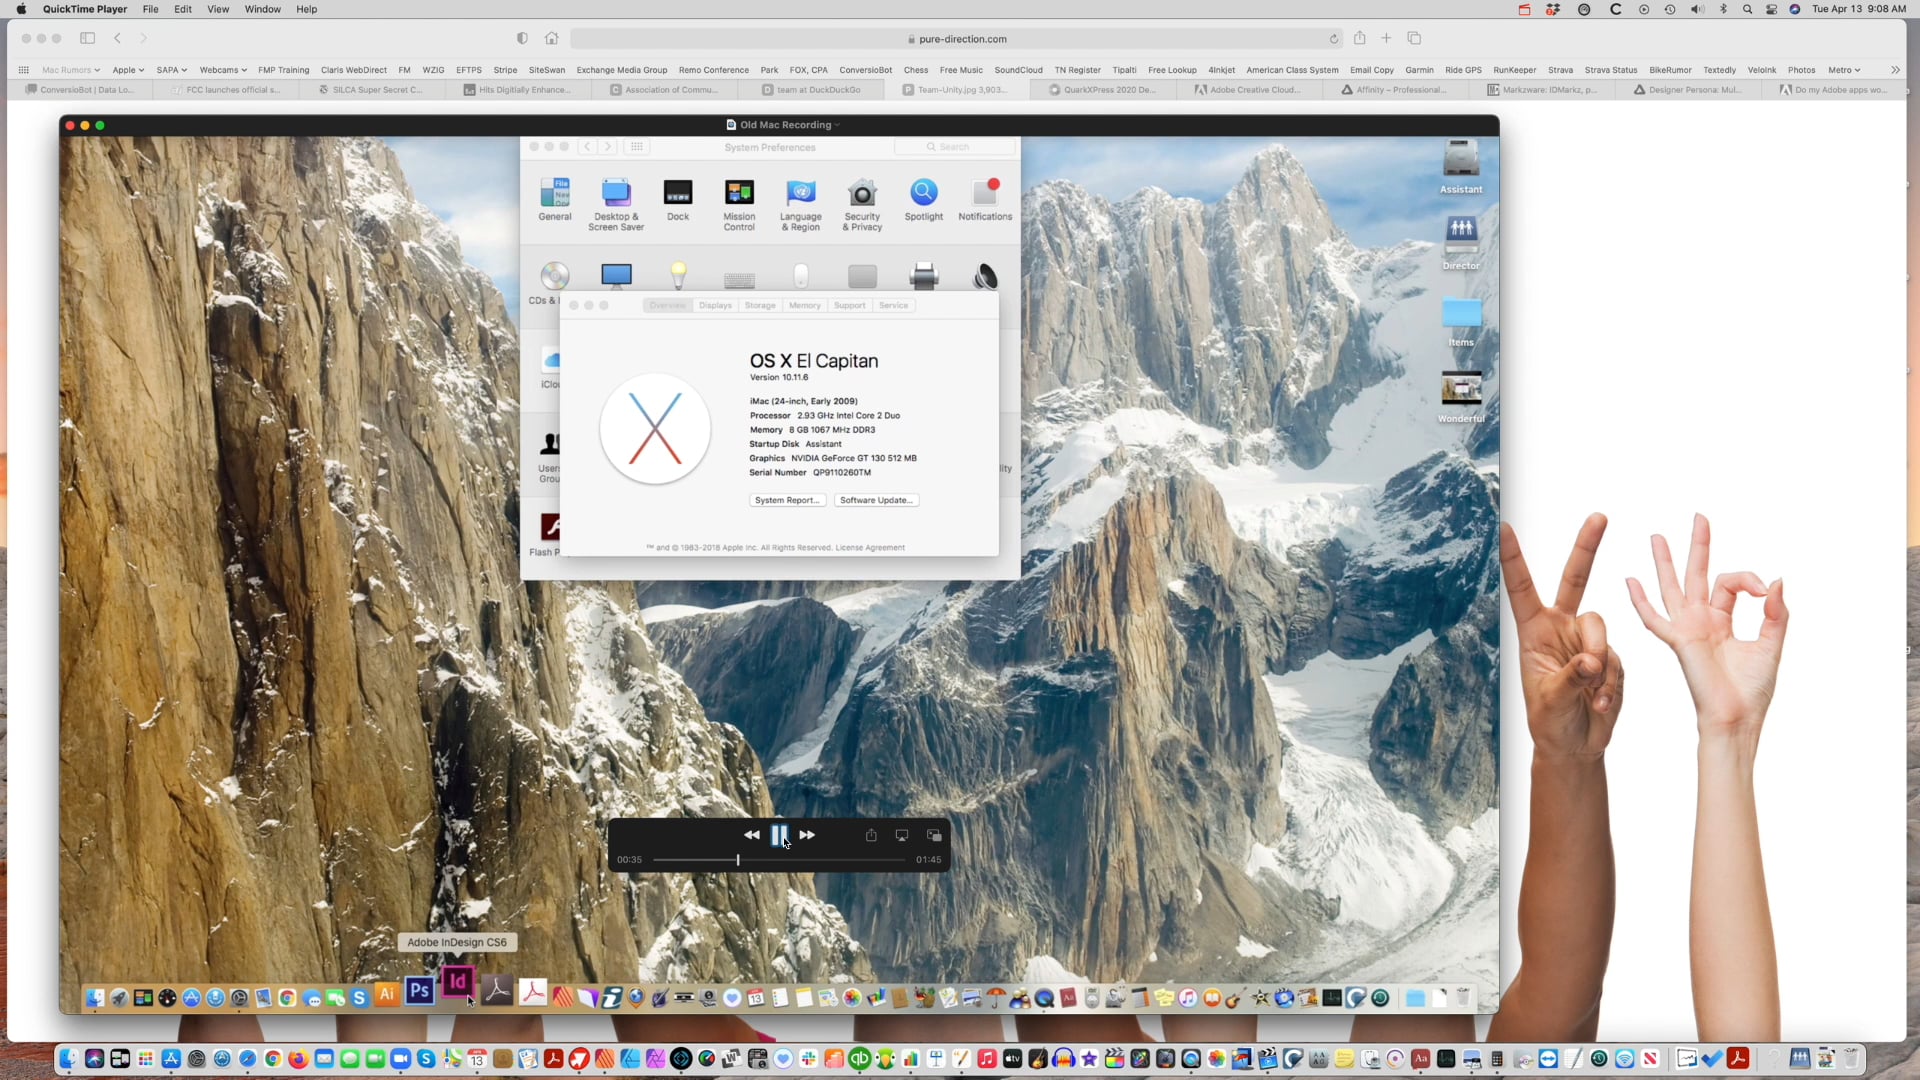Open the QuickTime share menu icon
Image resolution: width=1920 pixels, height=1080 pixels.
(871, 835)
